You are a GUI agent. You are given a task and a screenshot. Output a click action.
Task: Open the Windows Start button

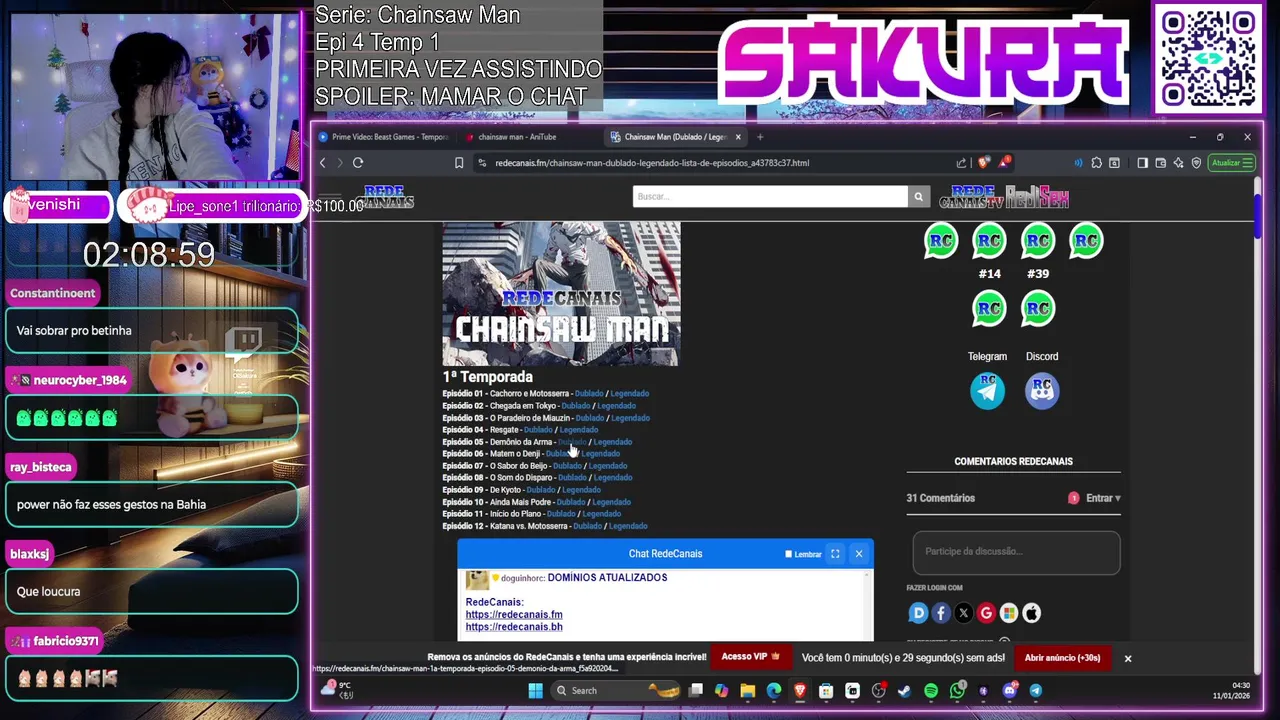click(x=535, y=690)
